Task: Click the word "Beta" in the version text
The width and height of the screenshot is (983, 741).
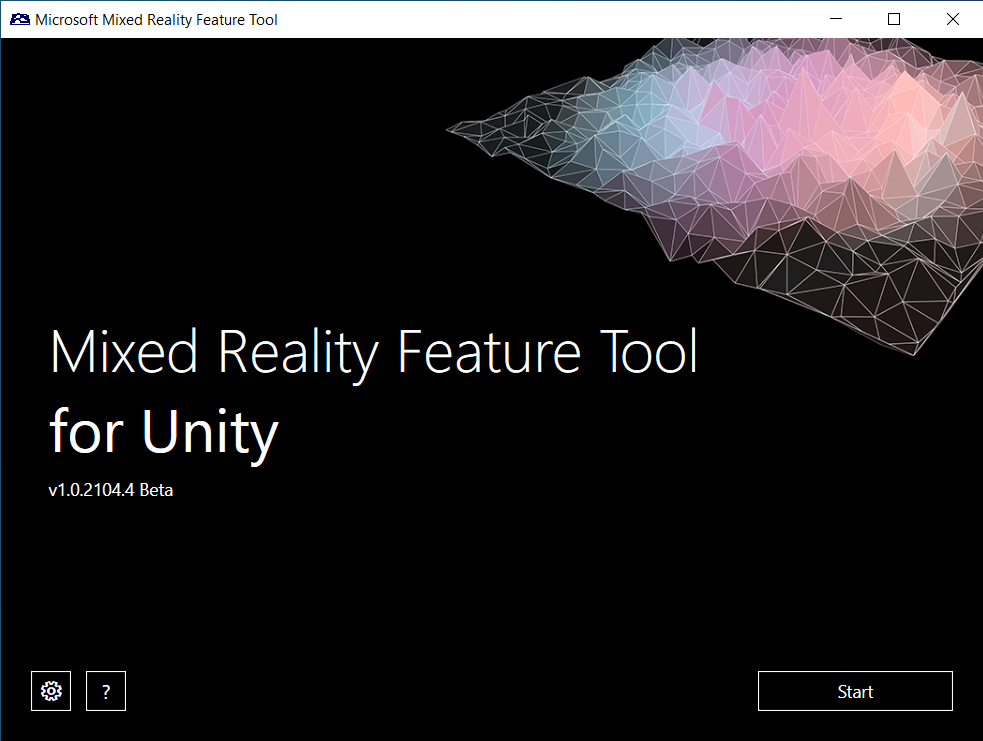Action: tap(156, 490)
